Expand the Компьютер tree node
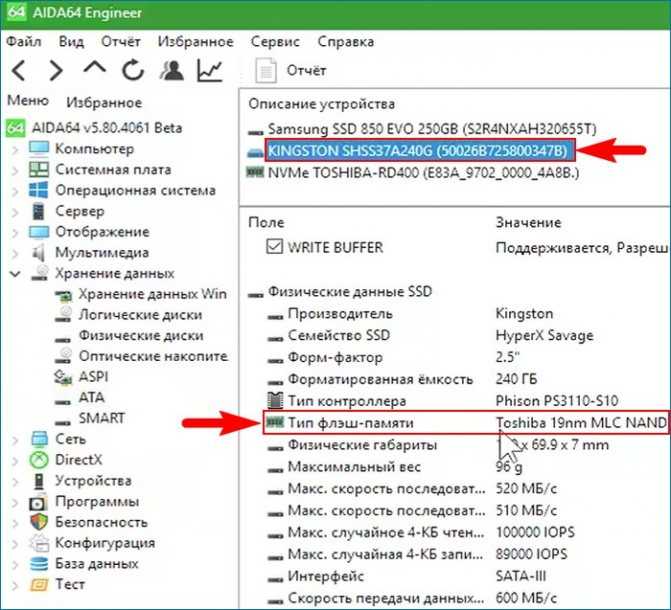 [x=15, y=149]
